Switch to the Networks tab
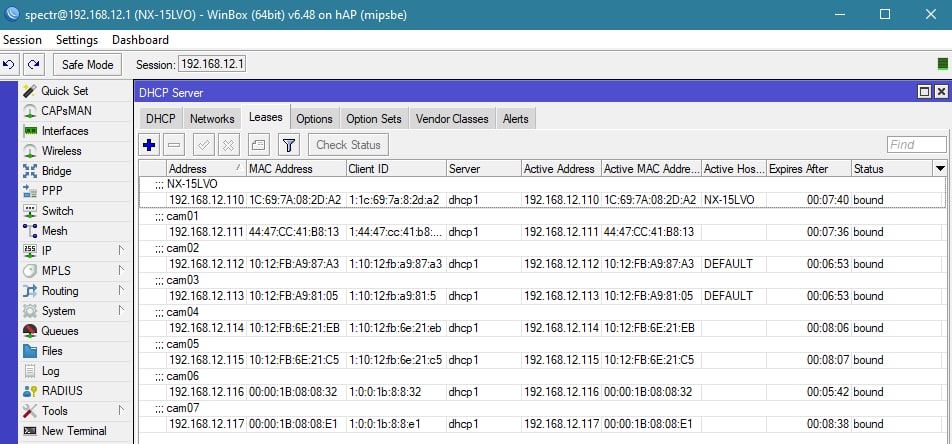This screenshot has width=952, height=444. pos(212,119)
